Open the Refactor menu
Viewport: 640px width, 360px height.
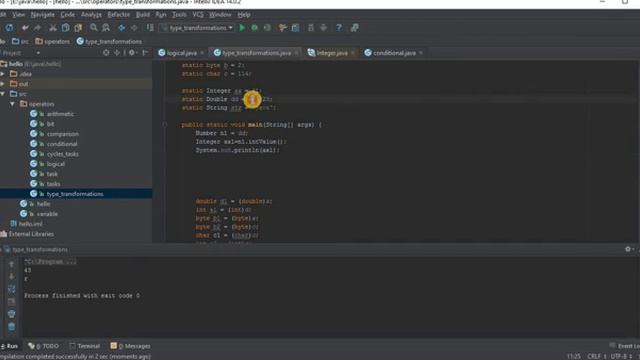118,15
